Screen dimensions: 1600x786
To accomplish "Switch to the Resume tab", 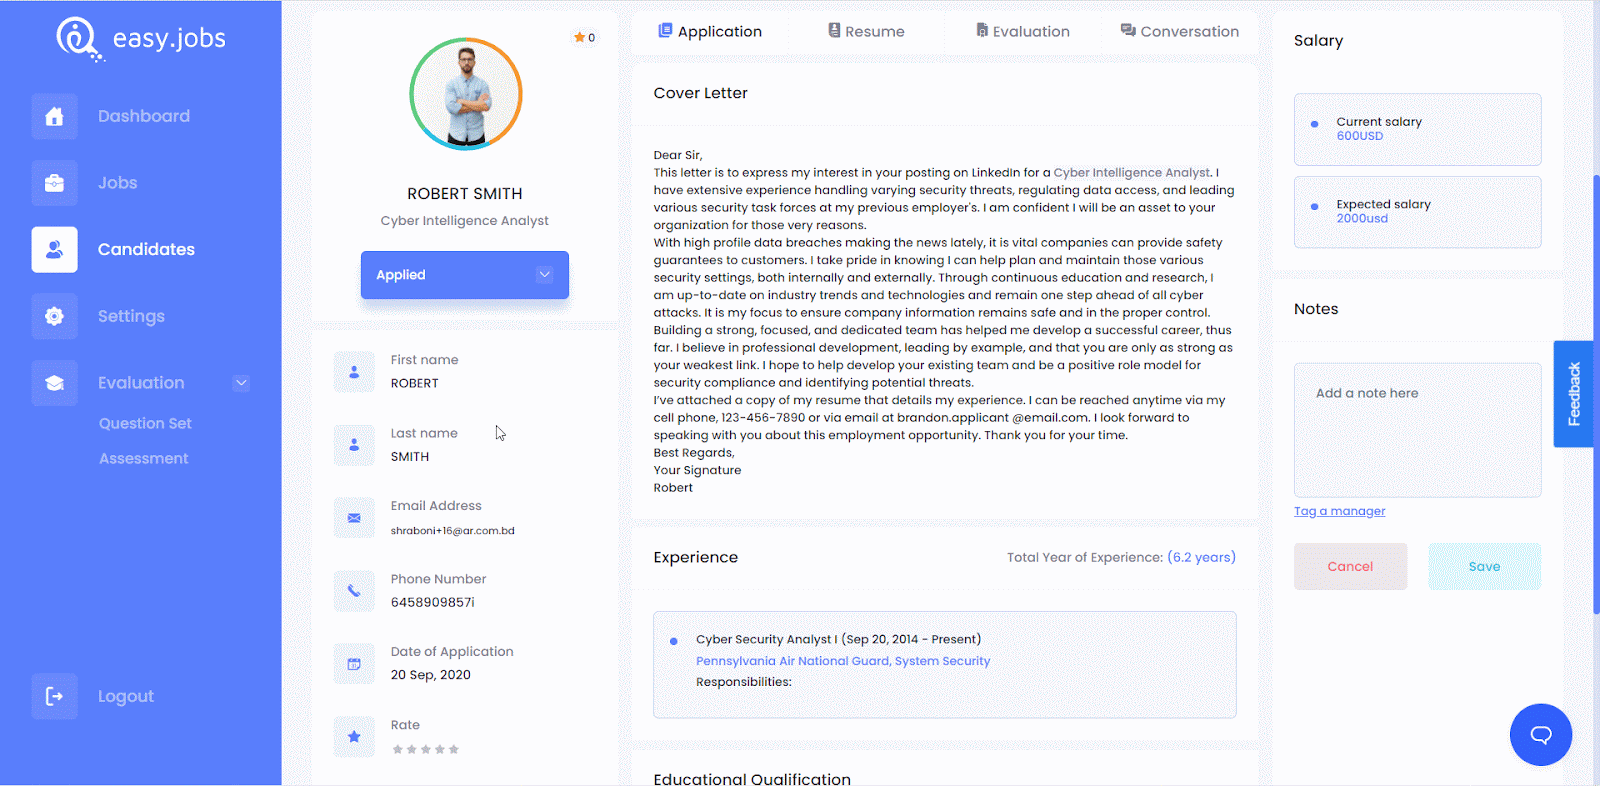I will click(866, 31).
